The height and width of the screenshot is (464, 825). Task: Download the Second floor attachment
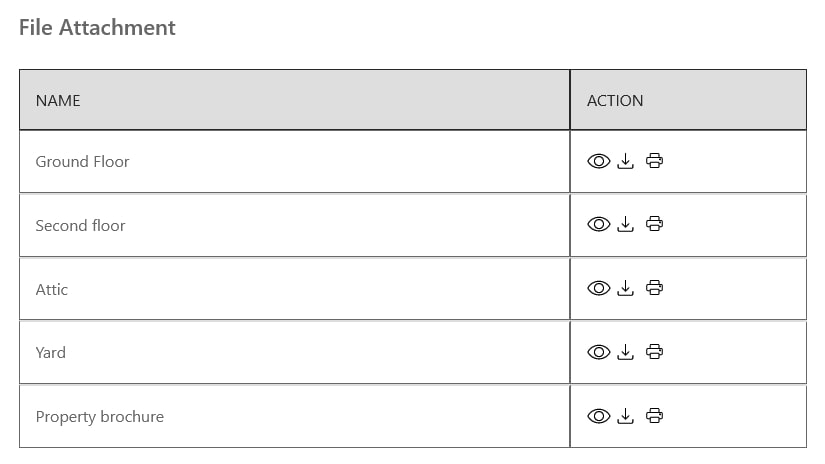626,225
